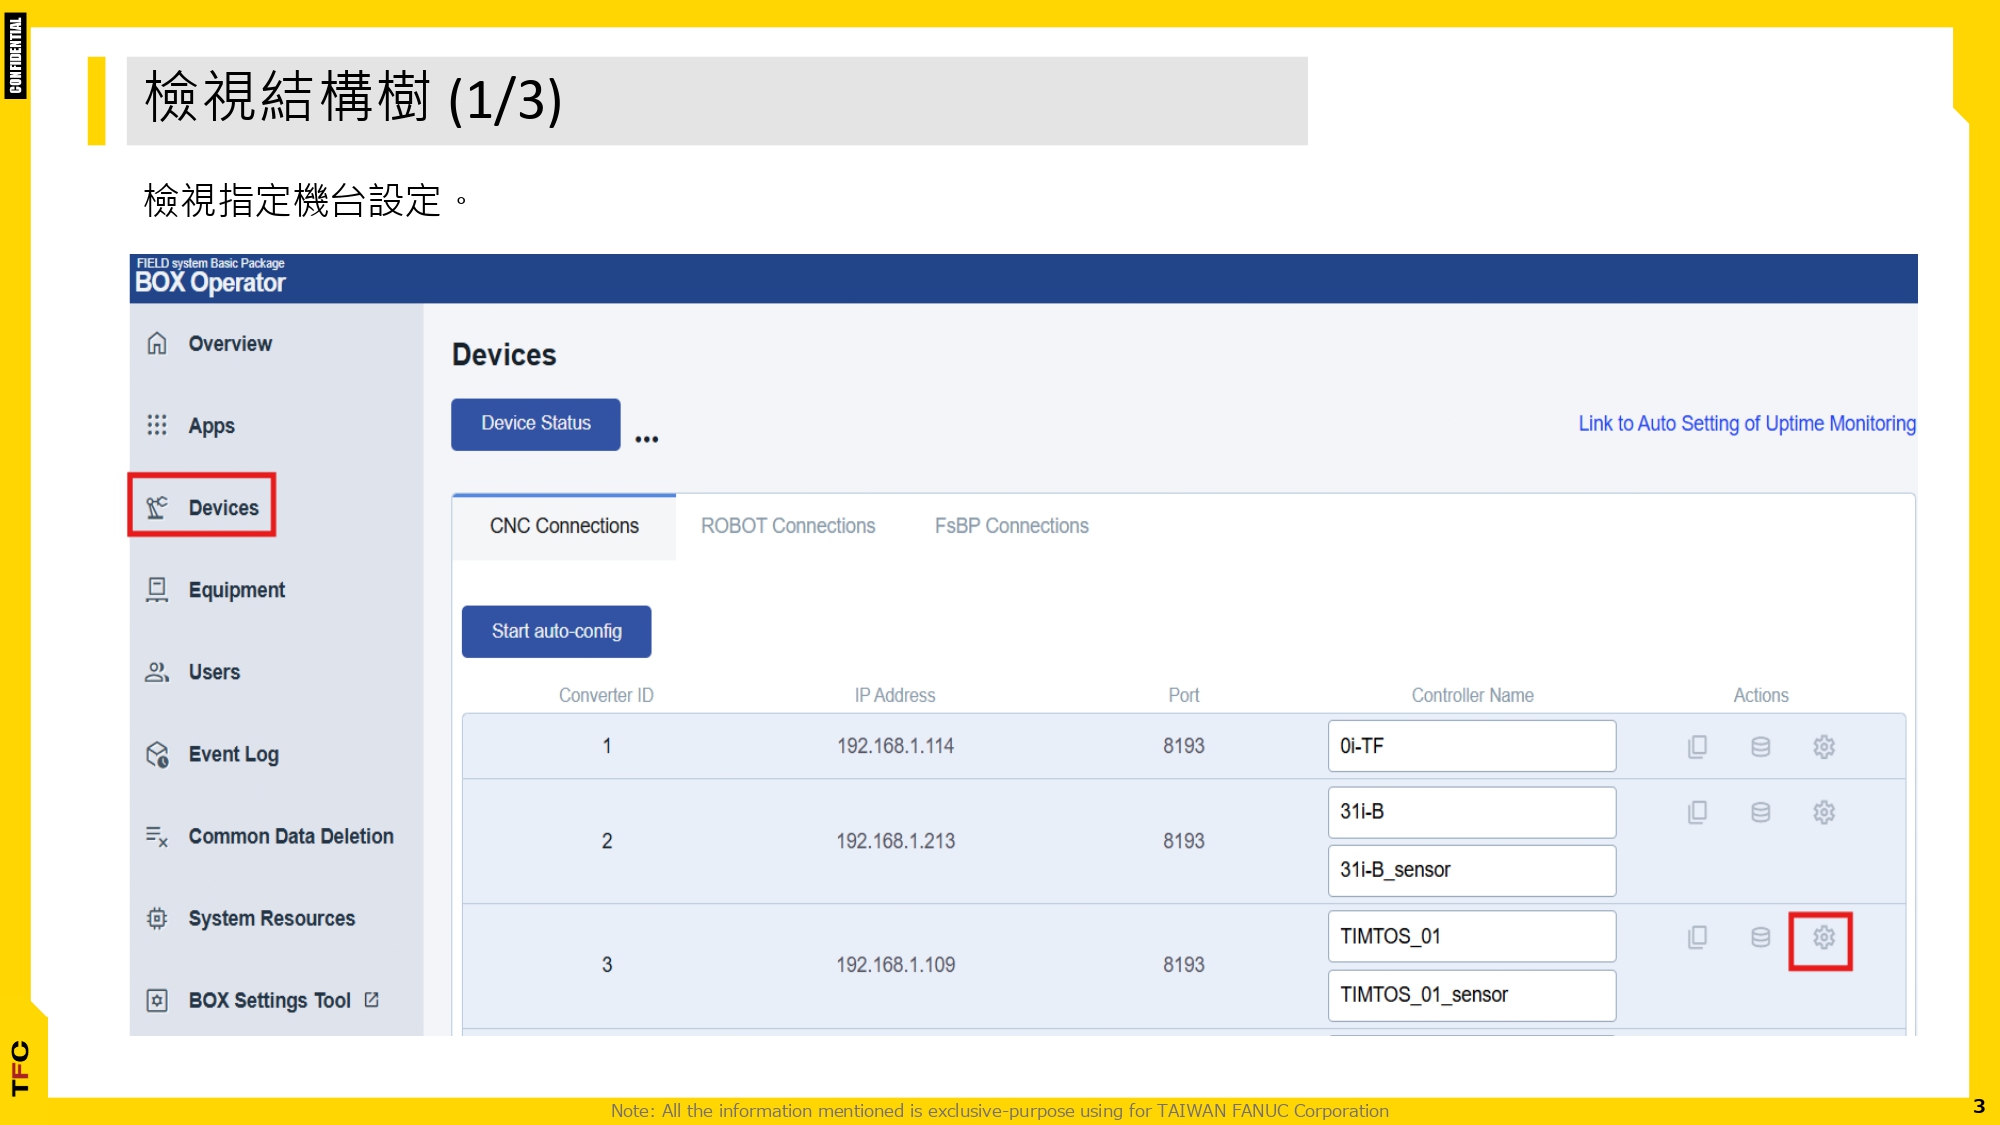The width and height of the screenshot is (2000, 1125).
Task: Go to Users in the sidebar
Action: (x=214, y=672)
